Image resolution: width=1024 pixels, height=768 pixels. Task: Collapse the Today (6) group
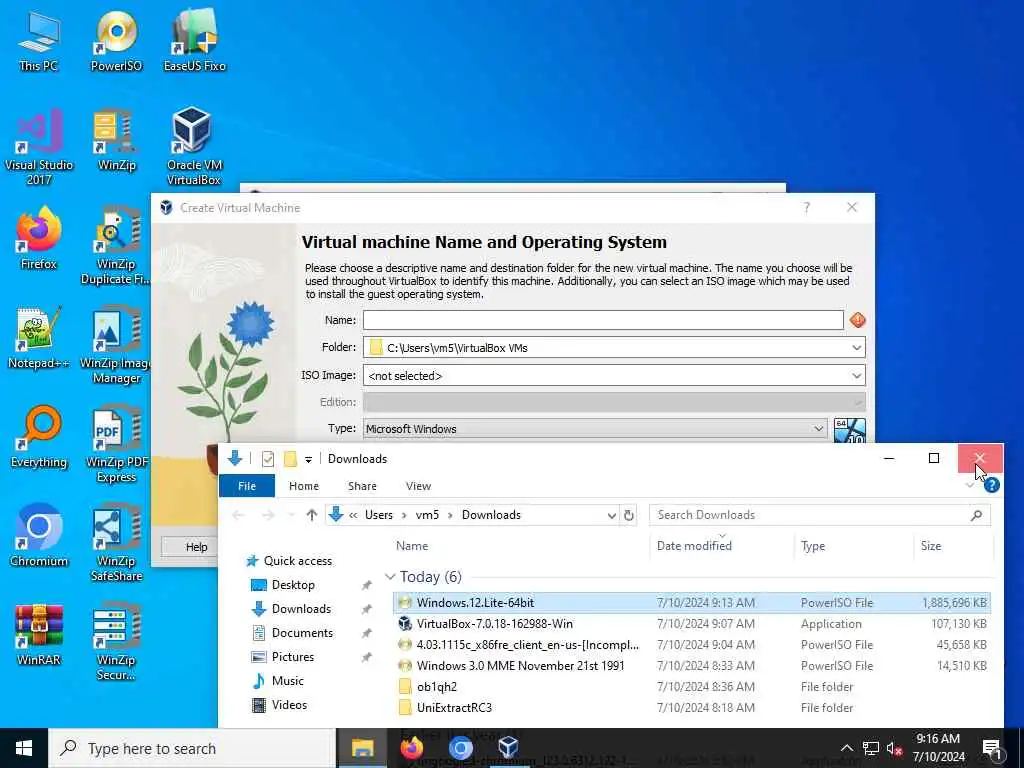(390, 577)
